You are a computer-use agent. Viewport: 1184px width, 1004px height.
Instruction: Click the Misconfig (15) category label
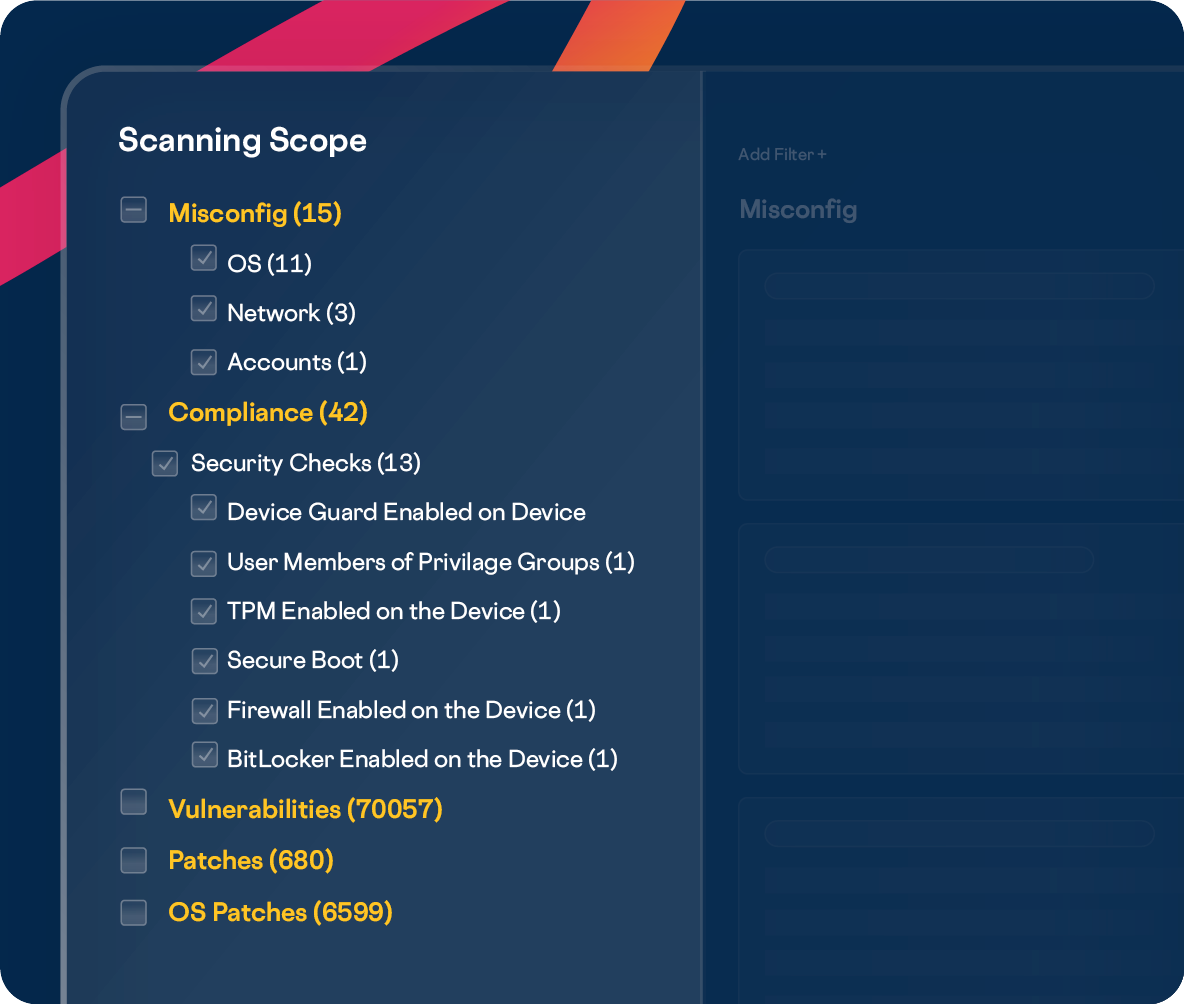pyautogui.click(x=255, y=213)
